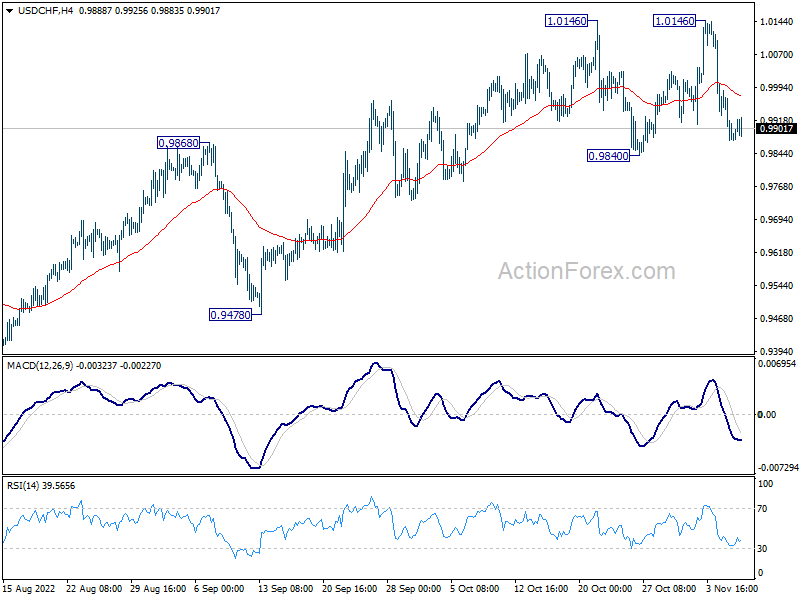Image resolution: width=800 pixels, height=600 pixels.
Task: Select the MACD(12,26,9) indicator label
Action: [x=40, y=366]
